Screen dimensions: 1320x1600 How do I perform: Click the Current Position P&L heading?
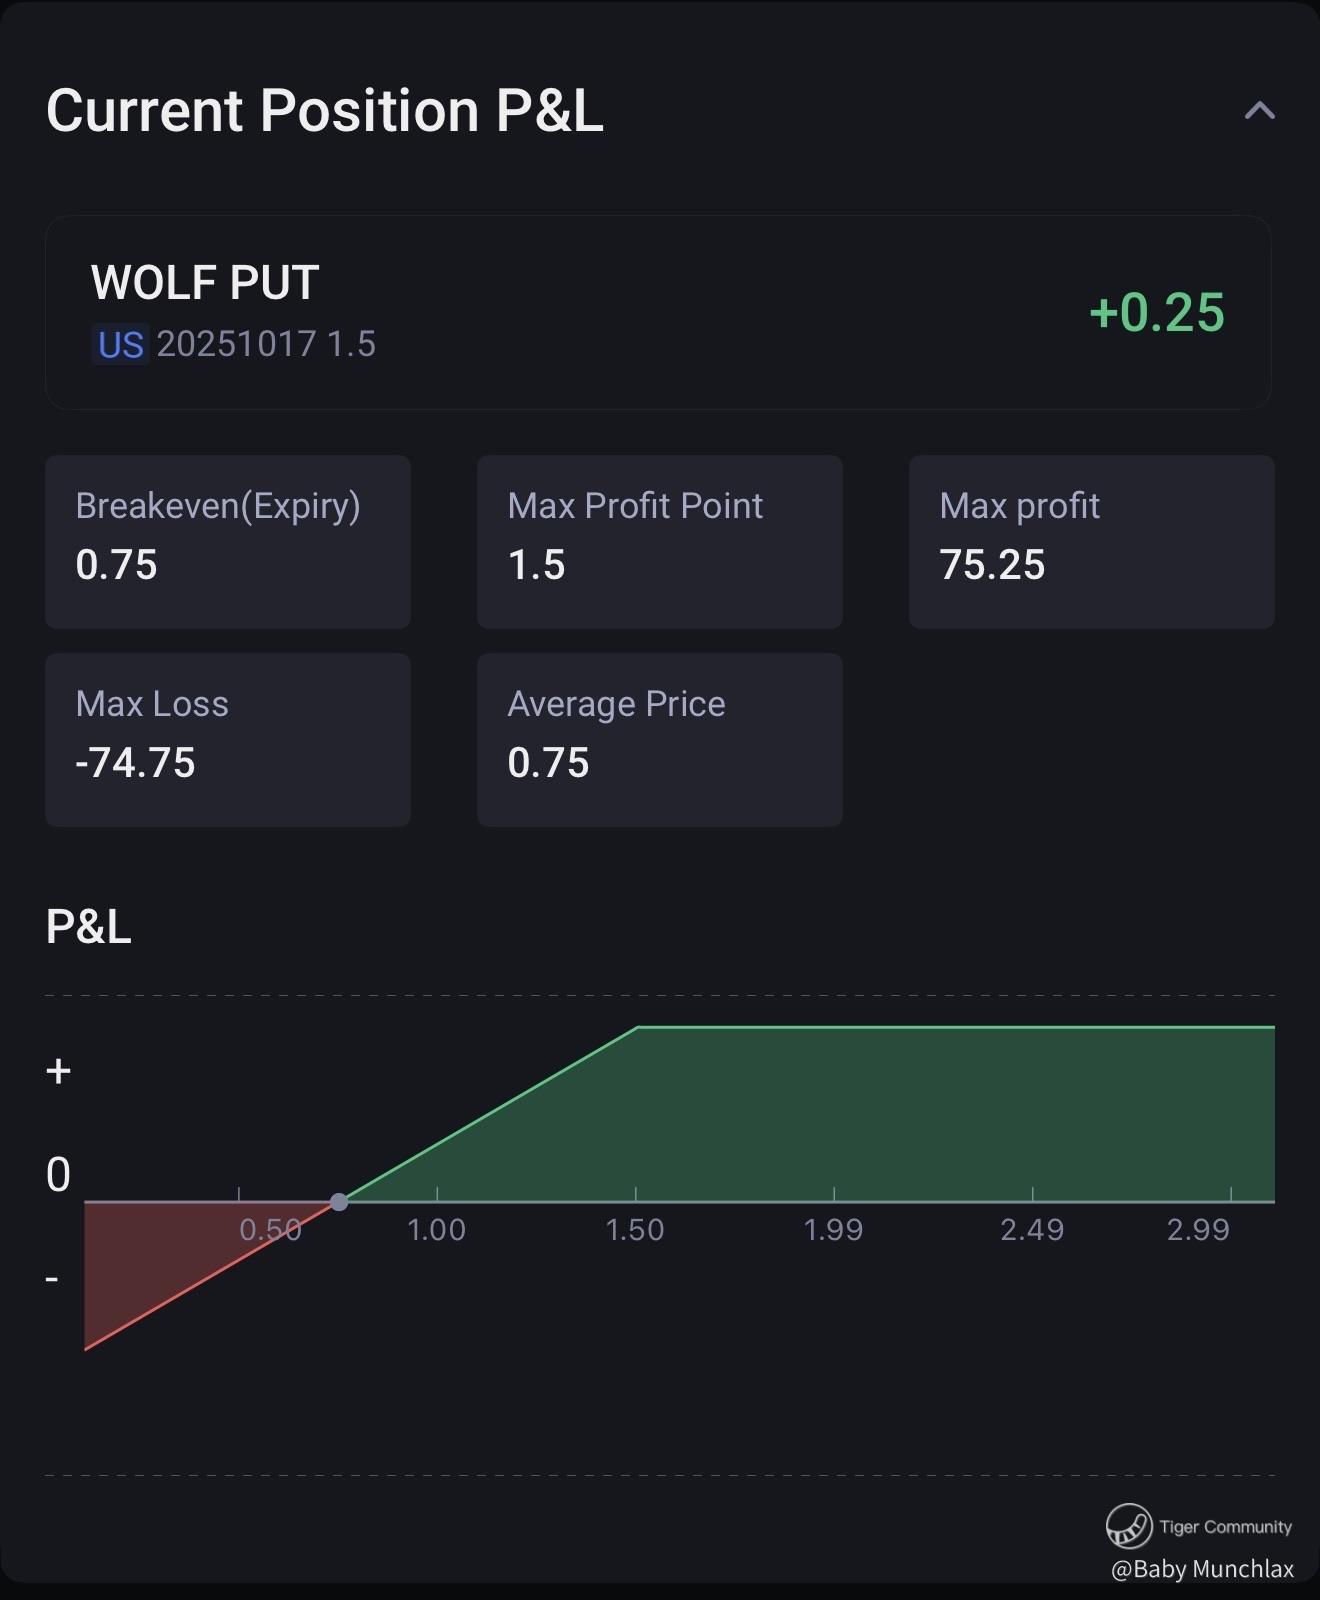(x=325, y=110)
